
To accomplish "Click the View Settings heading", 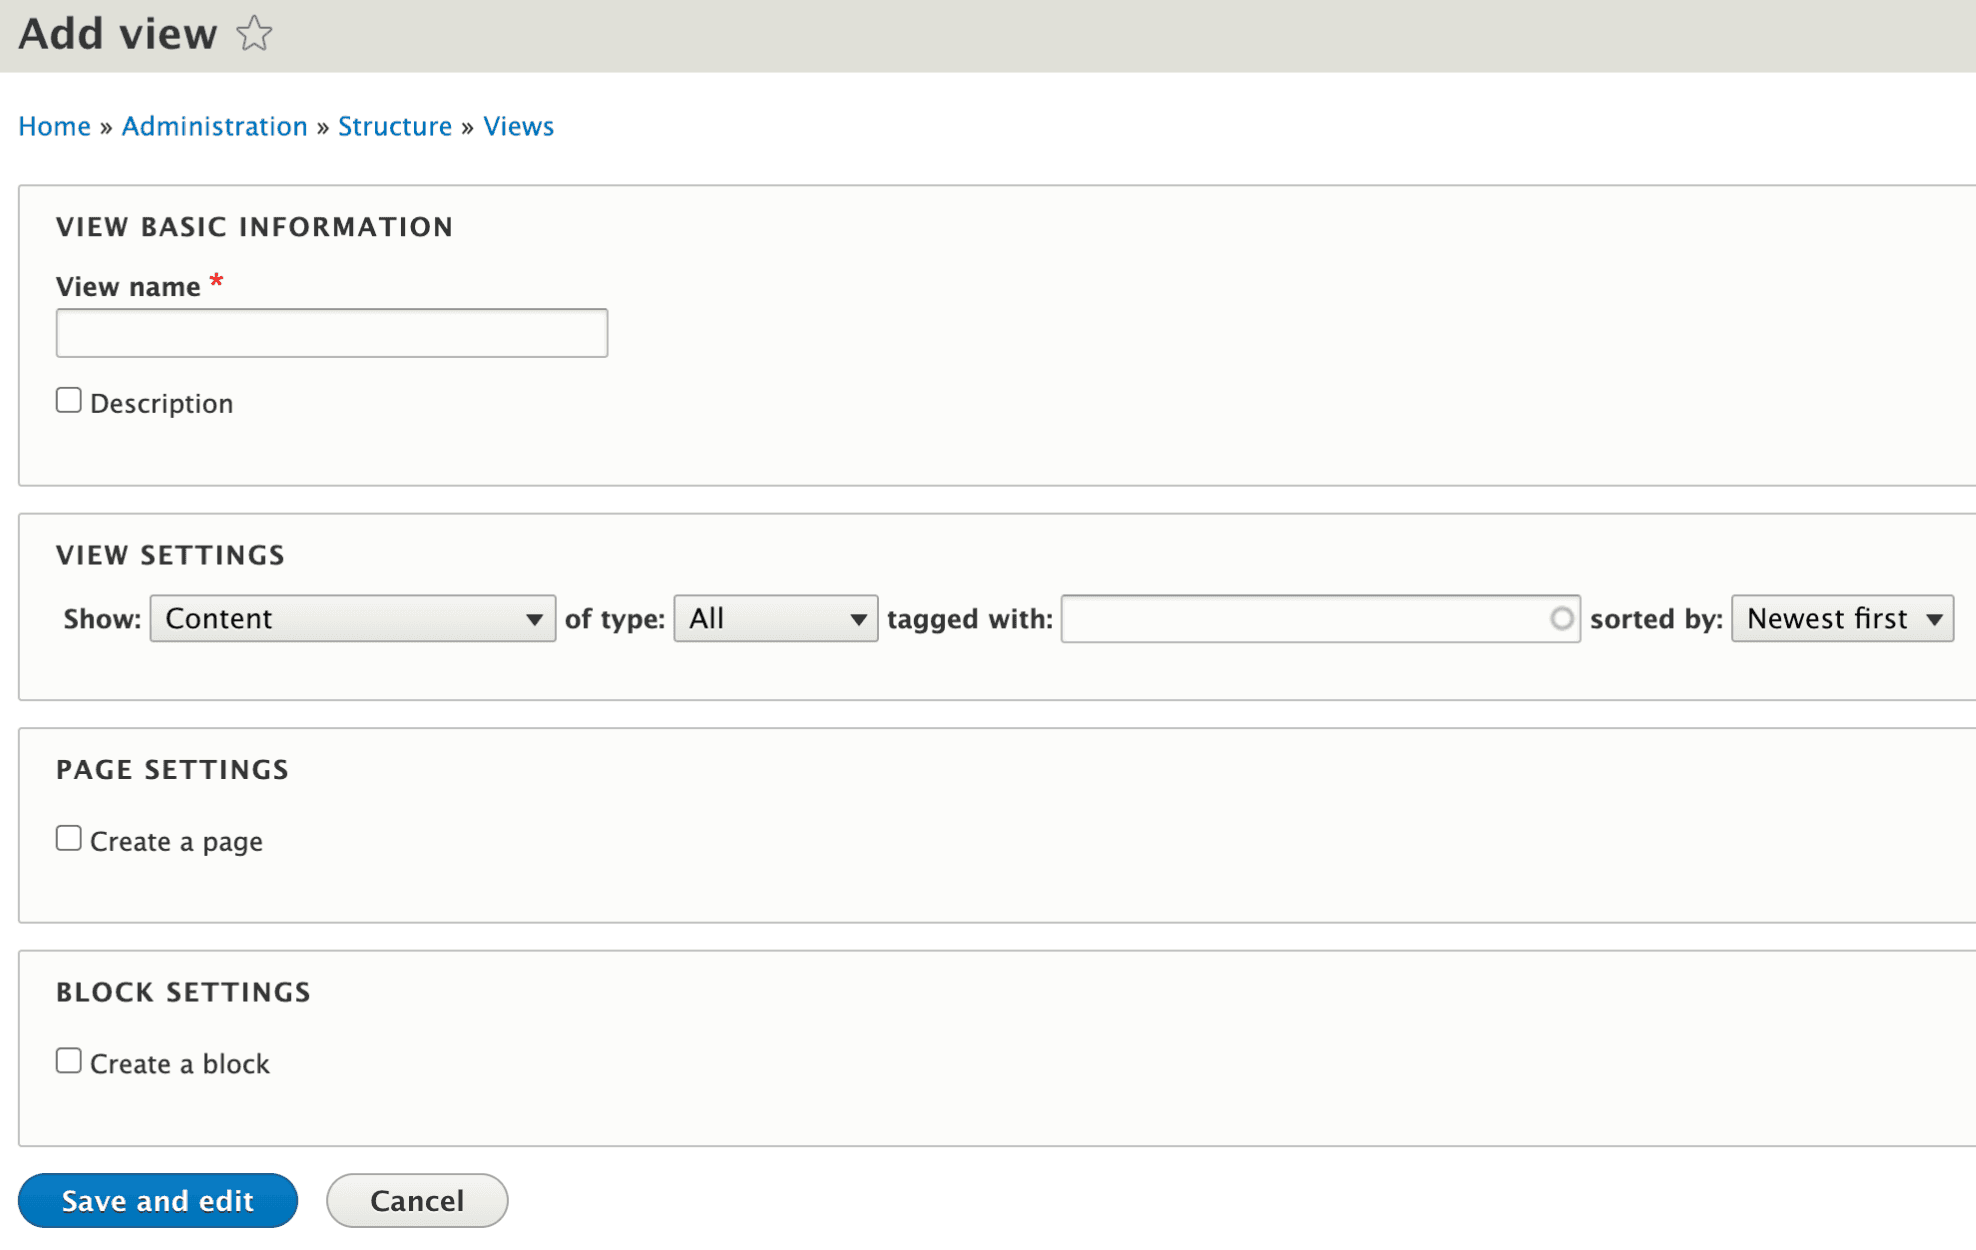I will click(x=171, y=555).
